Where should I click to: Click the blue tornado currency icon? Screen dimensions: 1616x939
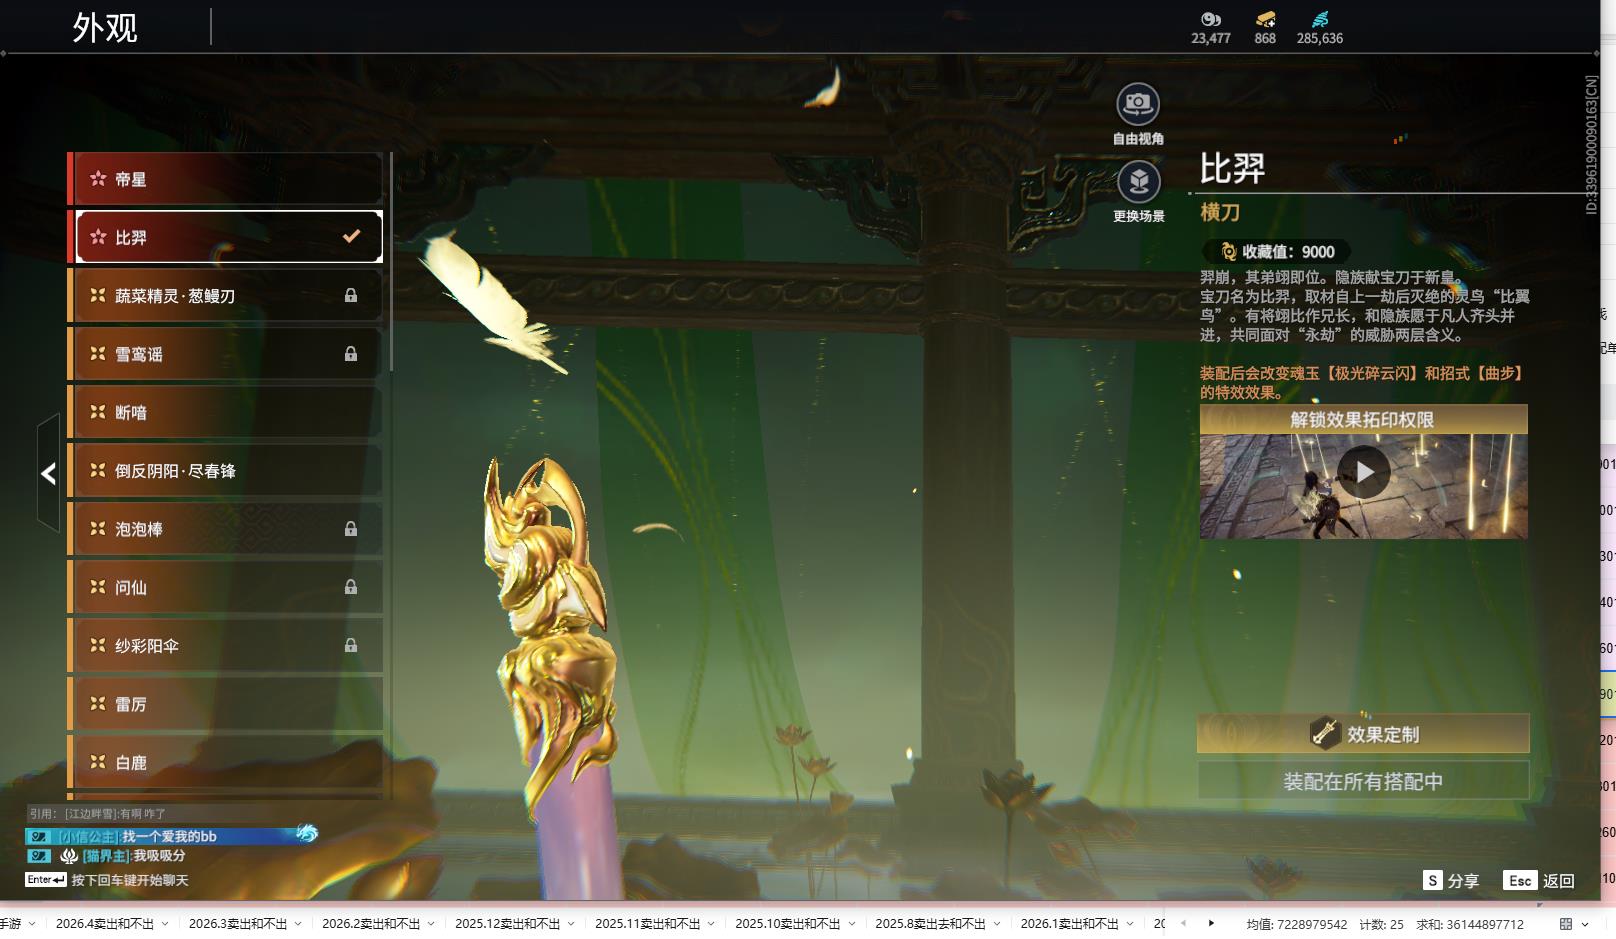pyautogui.click(x=1320, y=19)
